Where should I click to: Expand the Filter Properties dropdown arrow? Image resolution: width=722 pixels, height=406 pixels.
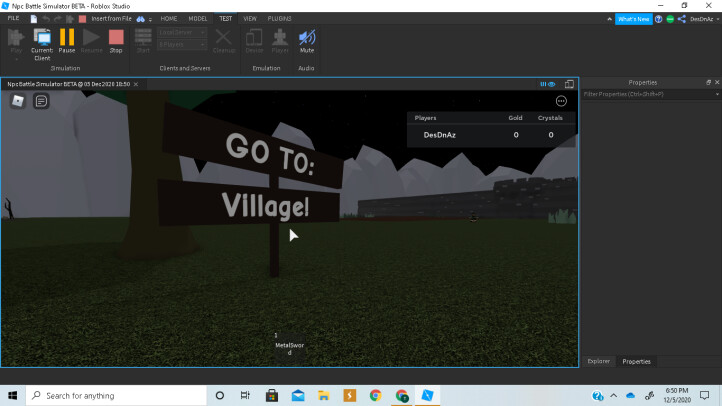pos(717,94)
